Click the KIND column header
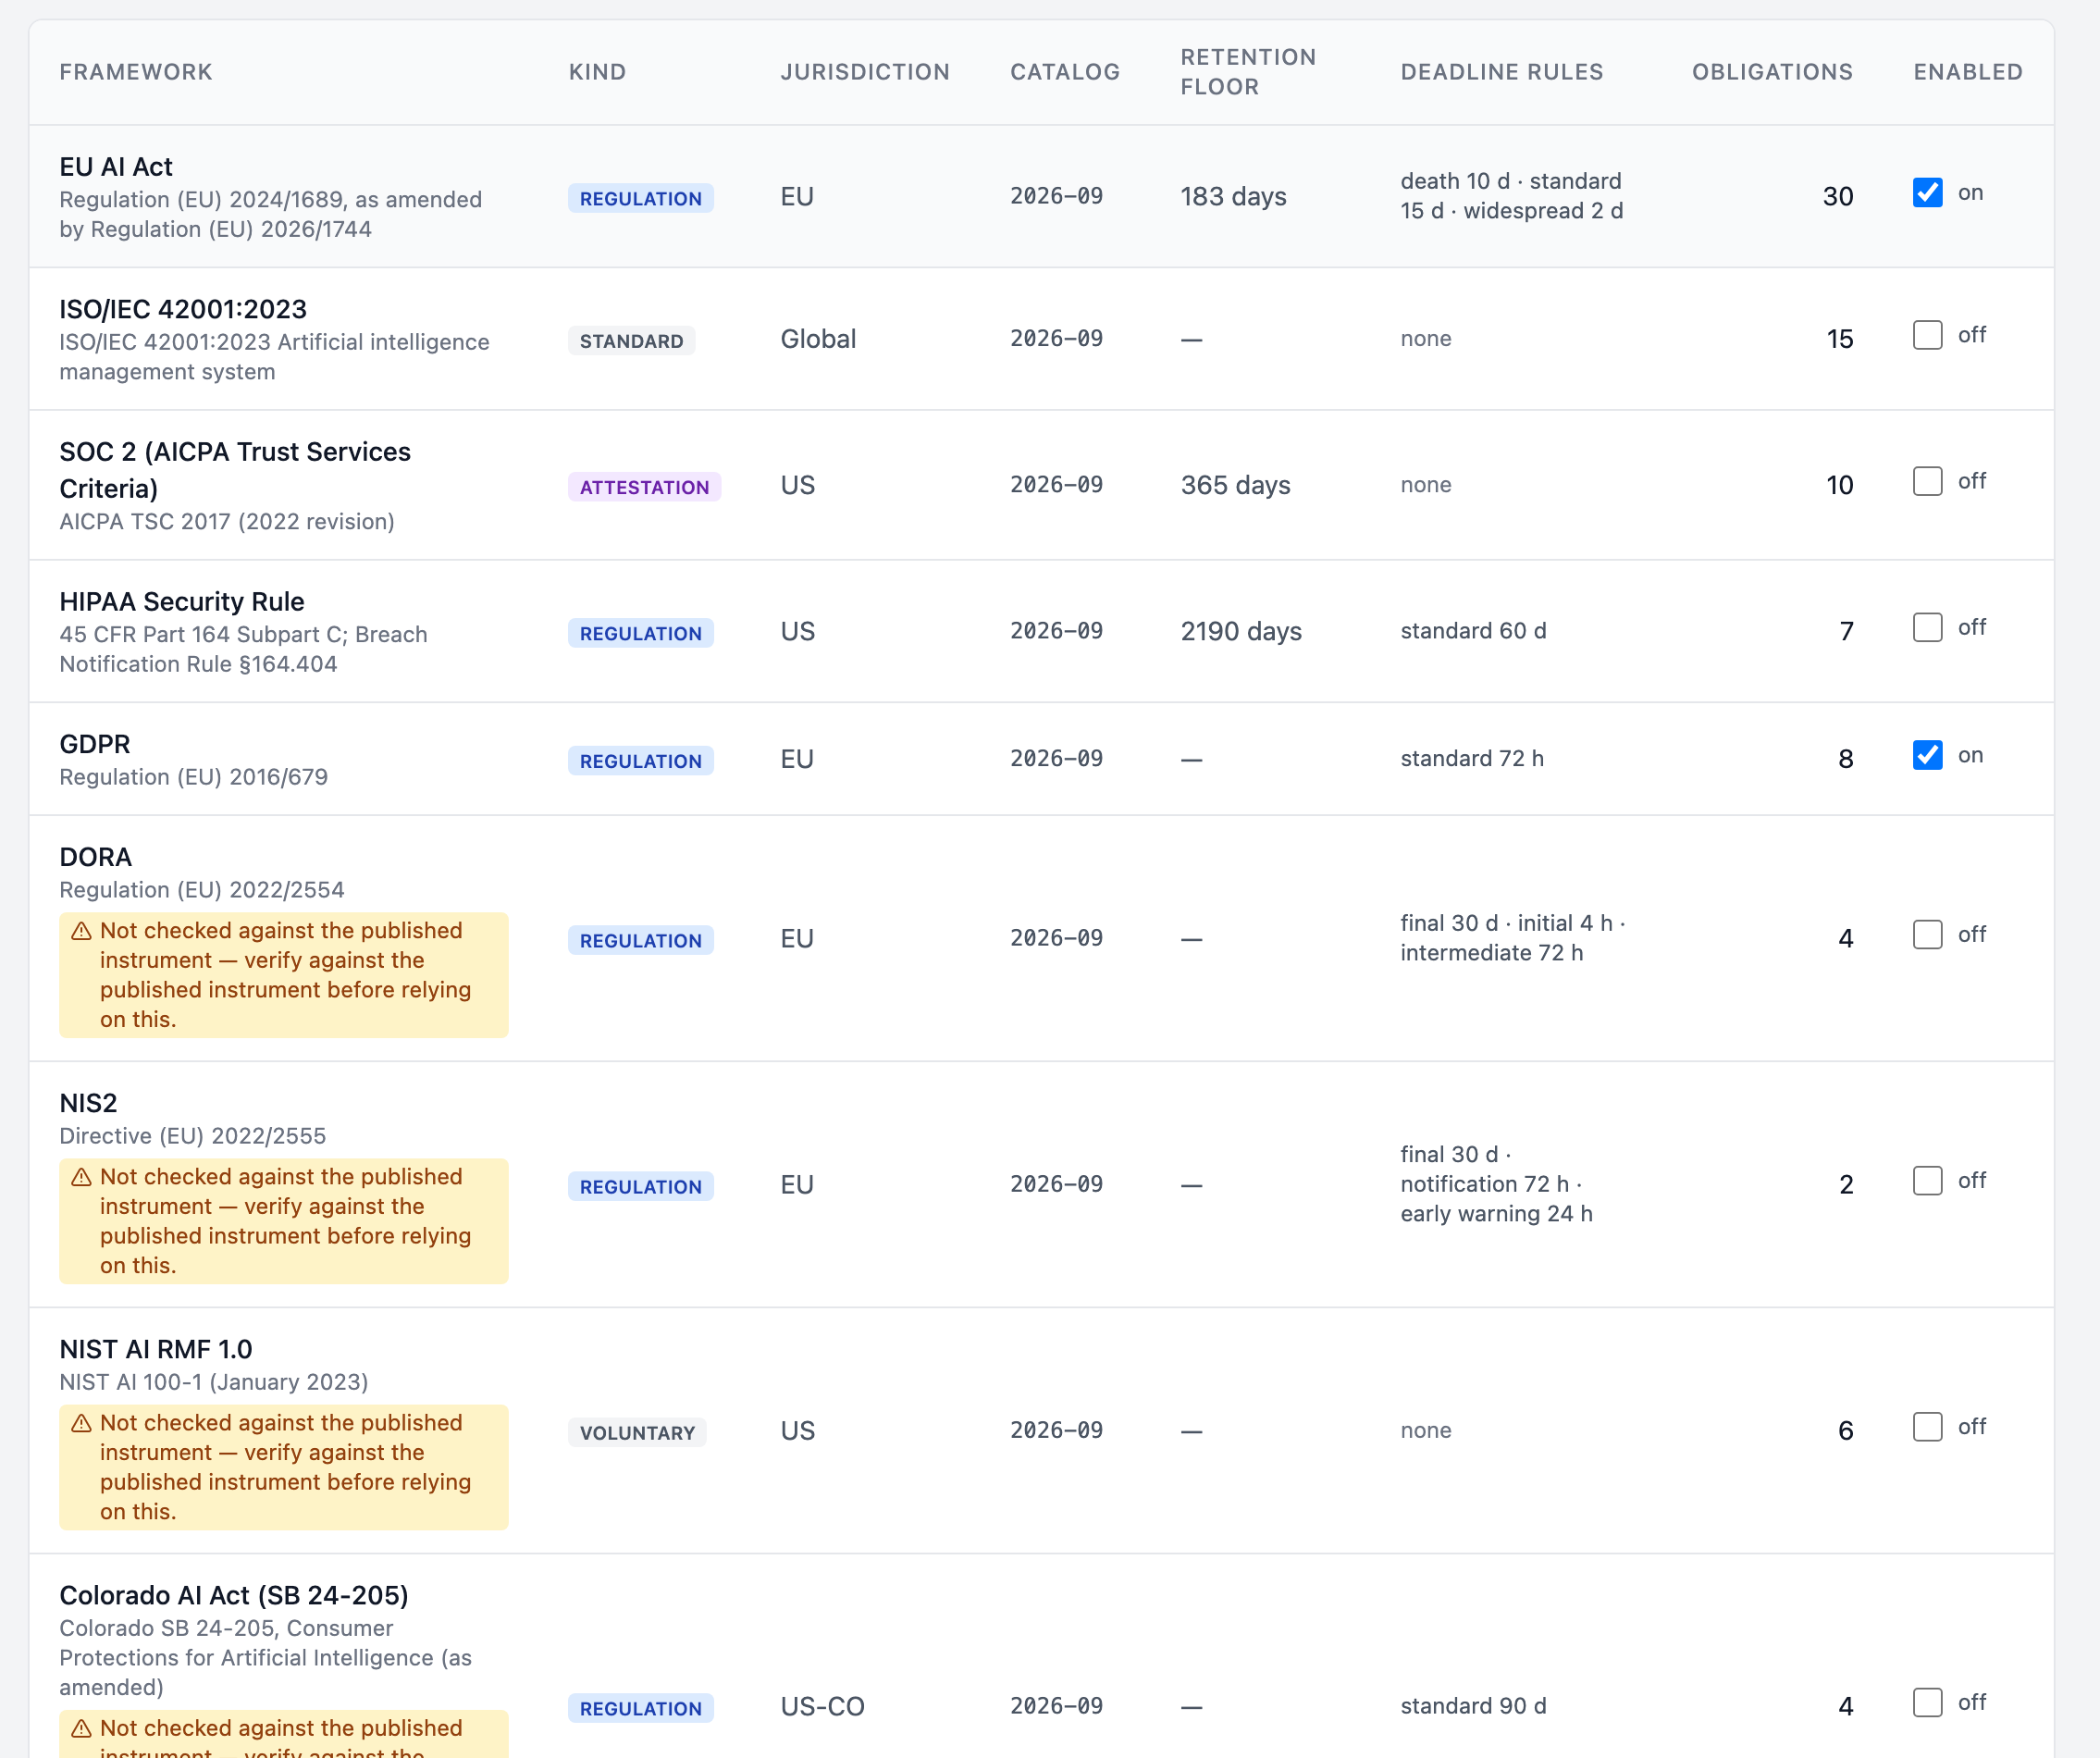The width and height of the screenshot is (2100, 1758). (597, 72)
